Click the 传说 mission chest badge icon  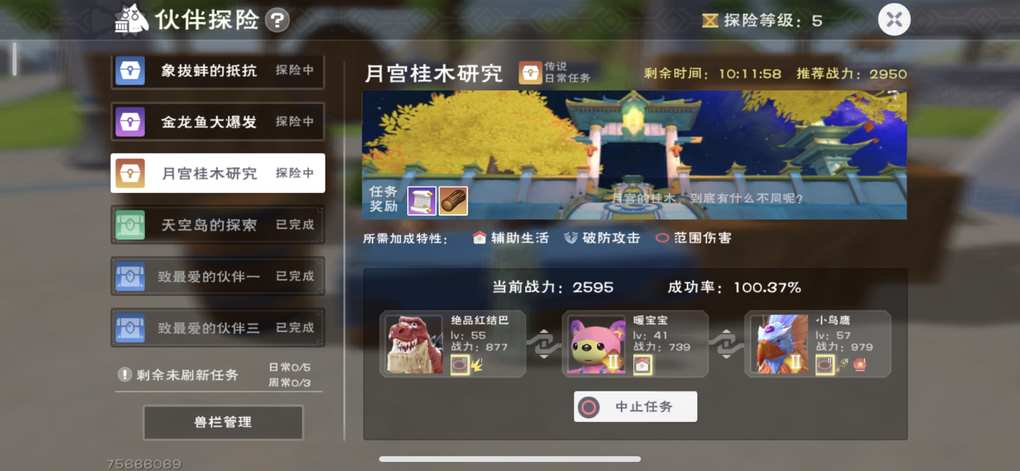530,73
